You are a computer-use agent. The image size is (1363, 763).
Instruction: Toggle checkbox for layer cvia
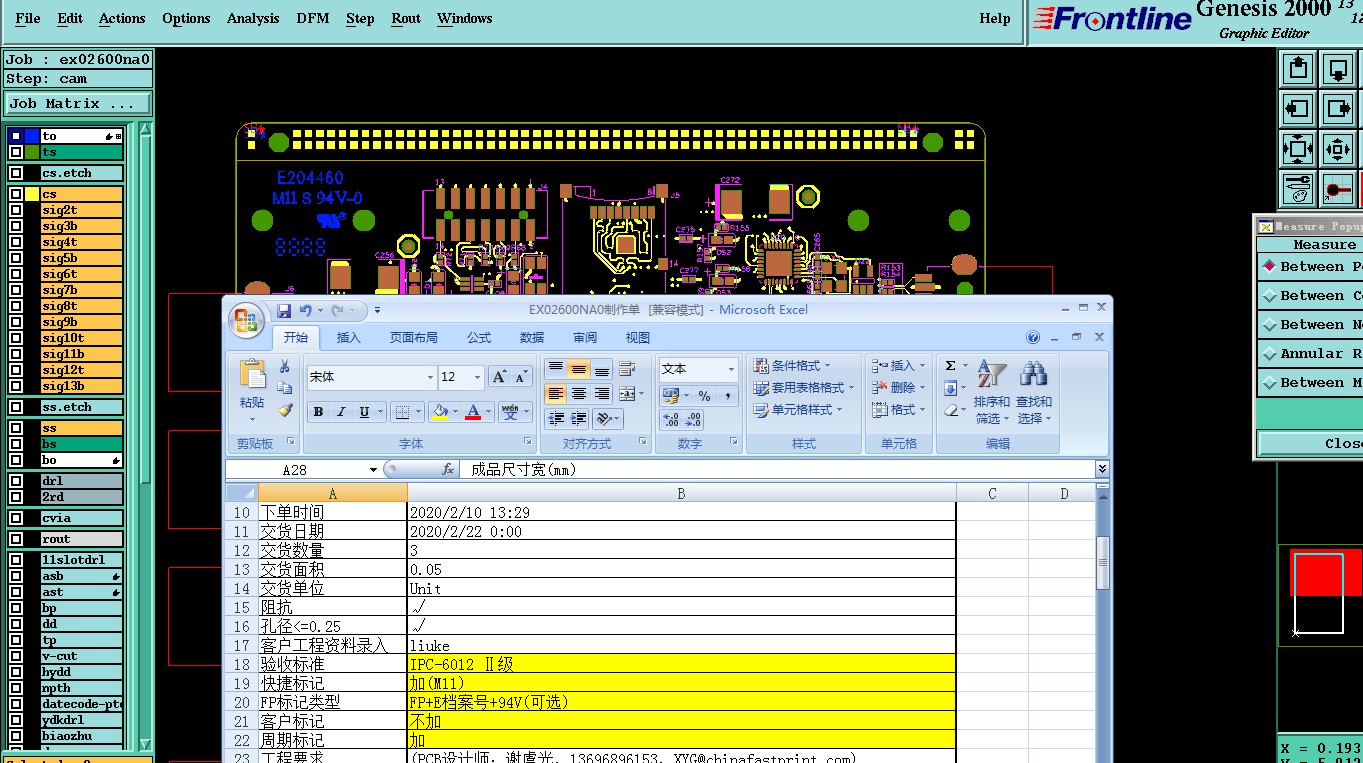point(16,518)
